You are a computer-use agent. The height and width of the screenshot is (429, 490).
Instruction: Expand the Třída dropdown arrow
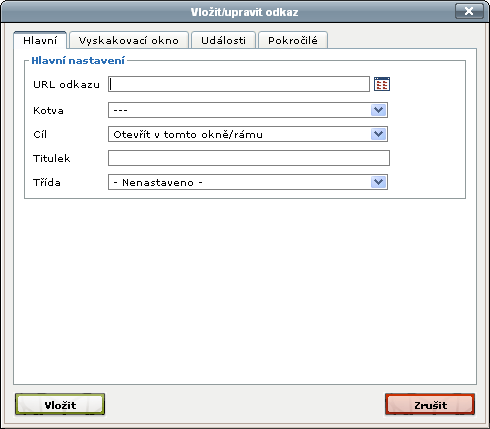click(x=378, y=182)
